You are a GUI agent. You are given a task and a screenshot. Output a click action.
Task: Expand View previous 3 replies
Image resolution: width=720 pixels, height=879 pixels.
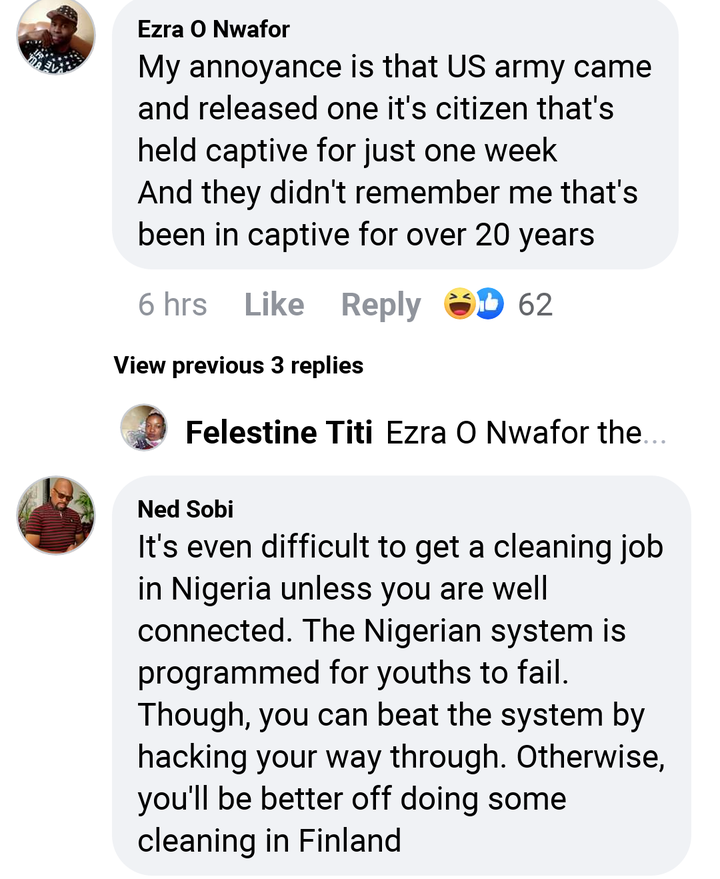(x=238, y=365)
